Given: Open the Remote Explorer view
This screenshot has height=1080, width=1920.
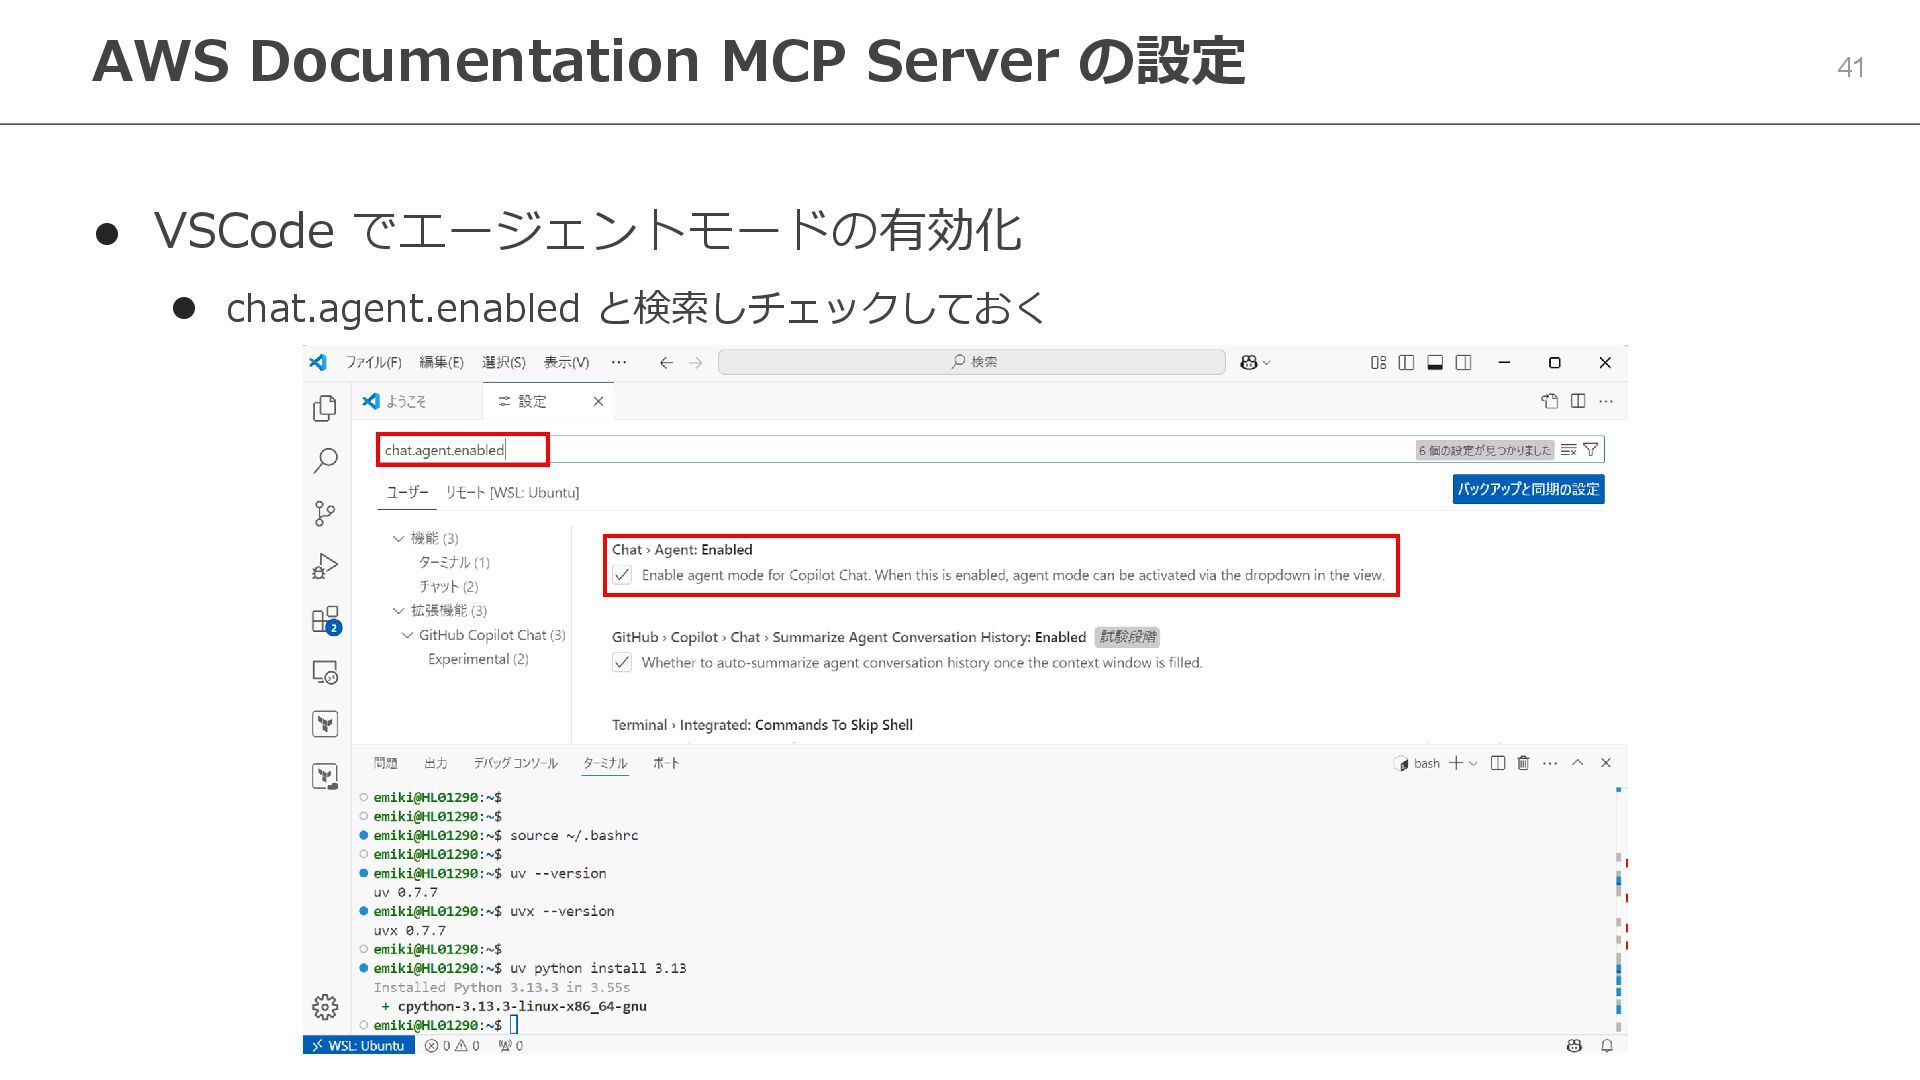Looking at the screenshot, I should point(325,672).
